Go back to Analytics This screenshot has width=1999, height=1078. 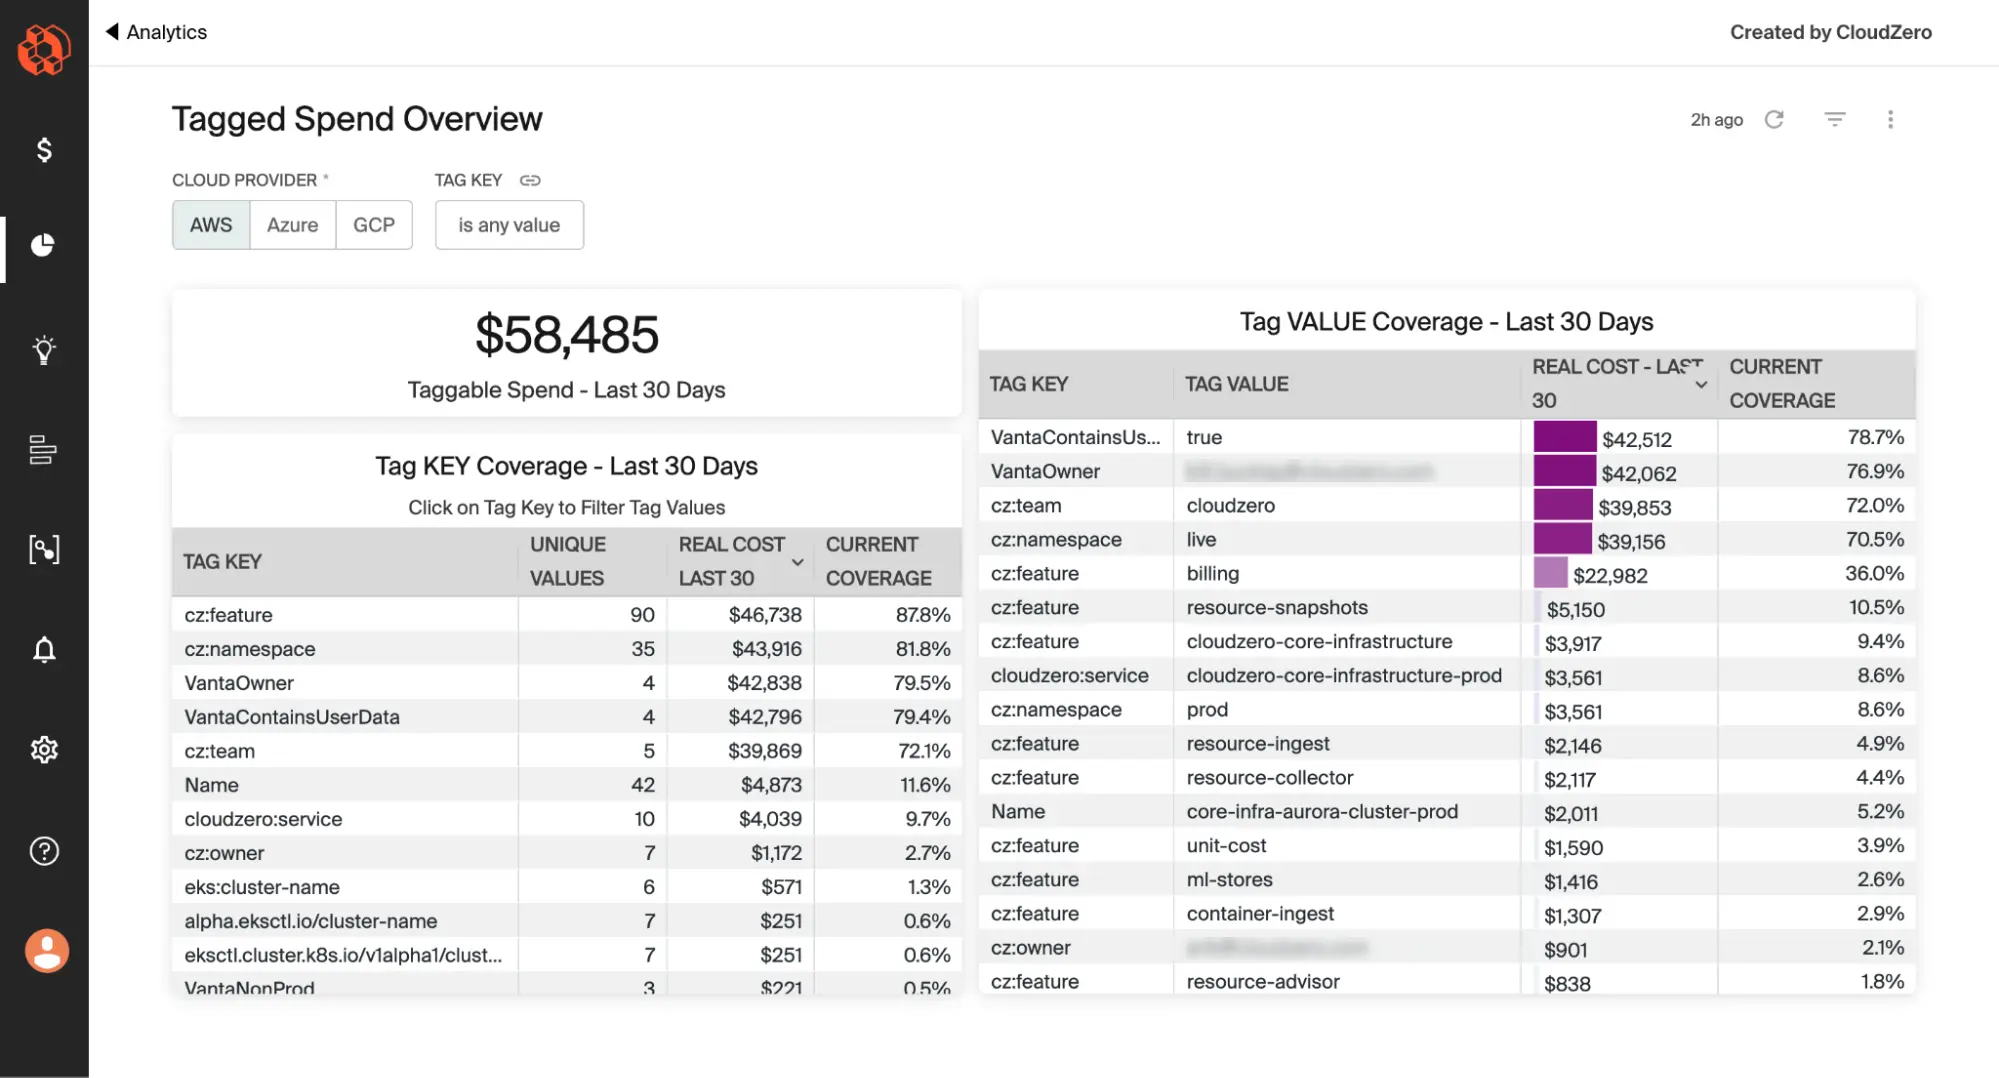tap(156, 32)
